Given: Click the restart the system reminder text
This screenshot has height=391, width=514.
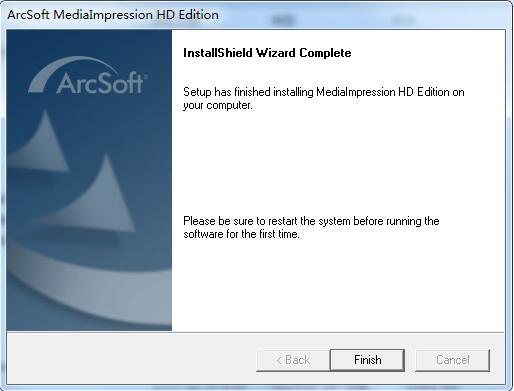Looking at the screenshot, I should [311, 227].
